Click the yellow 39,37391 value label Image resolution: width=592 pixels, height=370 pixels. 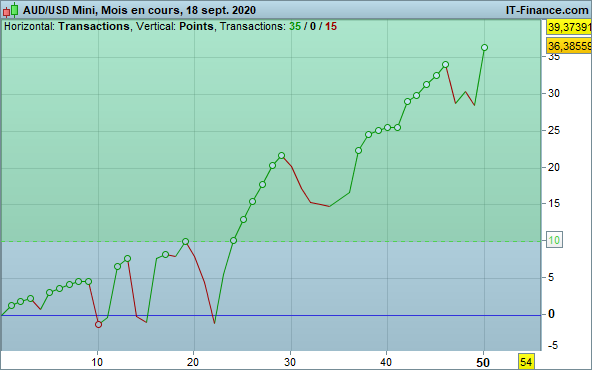(569, 27)
